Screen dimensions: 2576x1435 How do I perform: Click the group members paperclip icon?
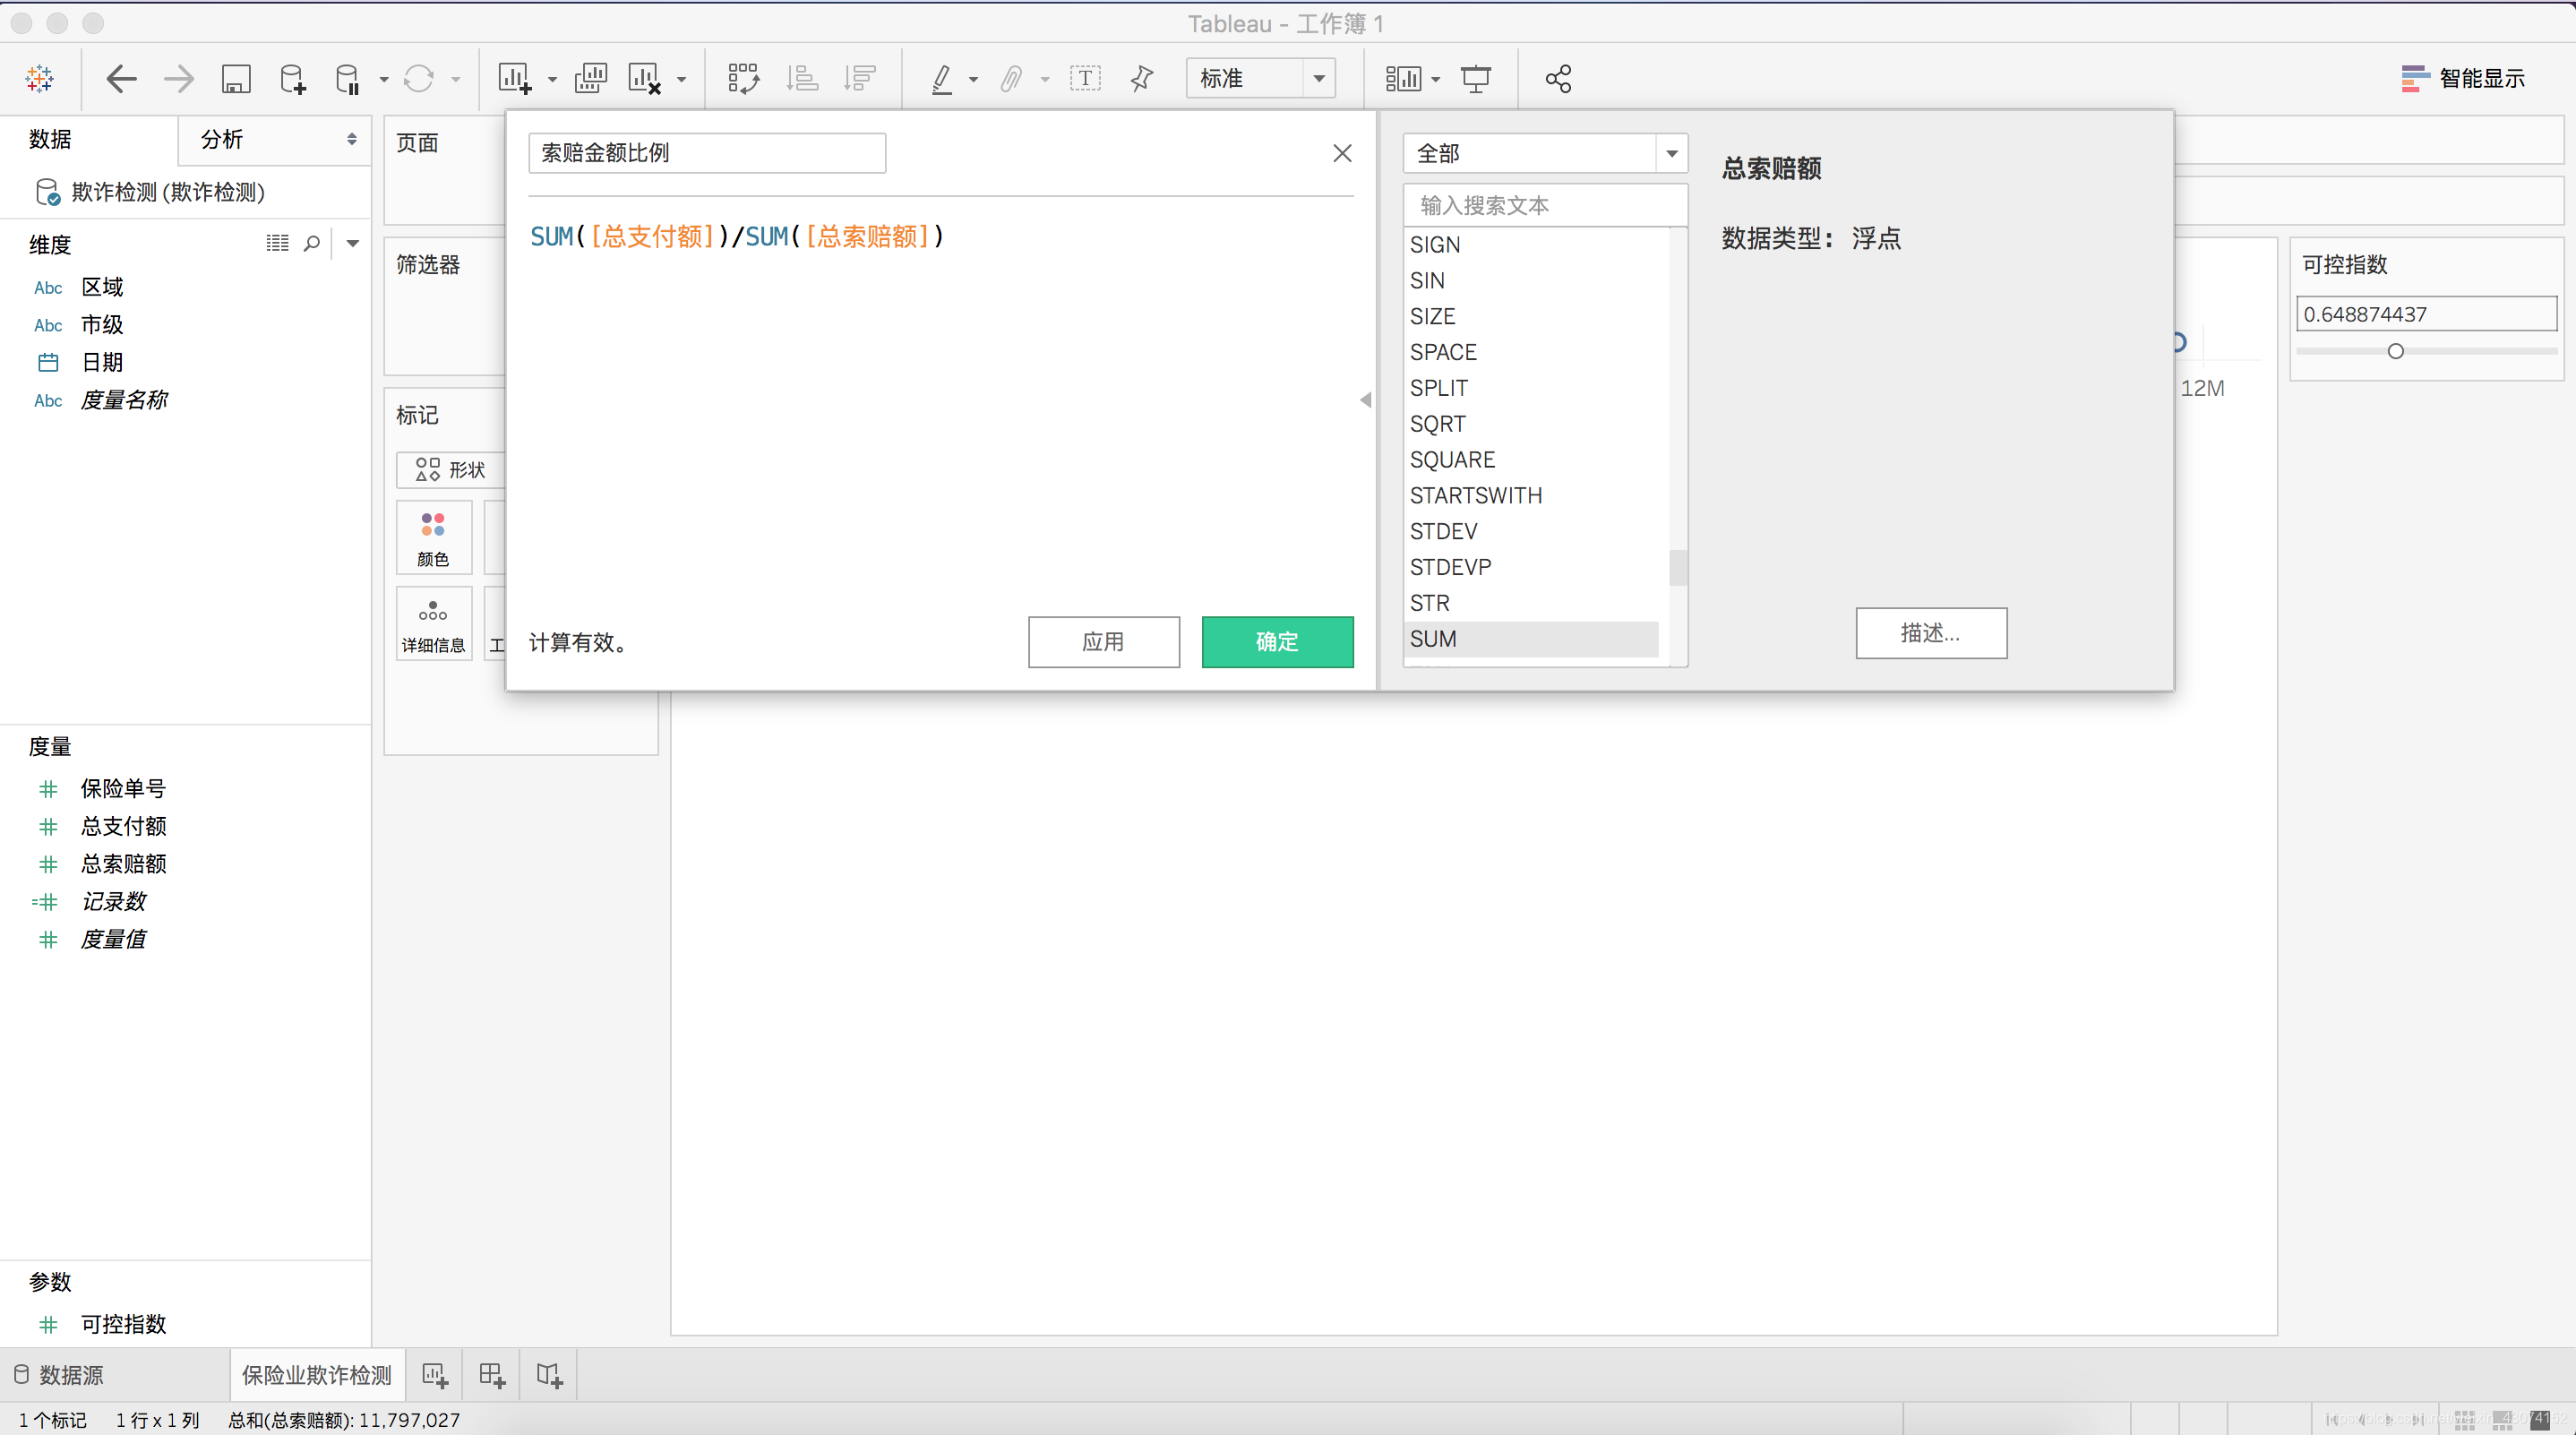(1011, 78)
